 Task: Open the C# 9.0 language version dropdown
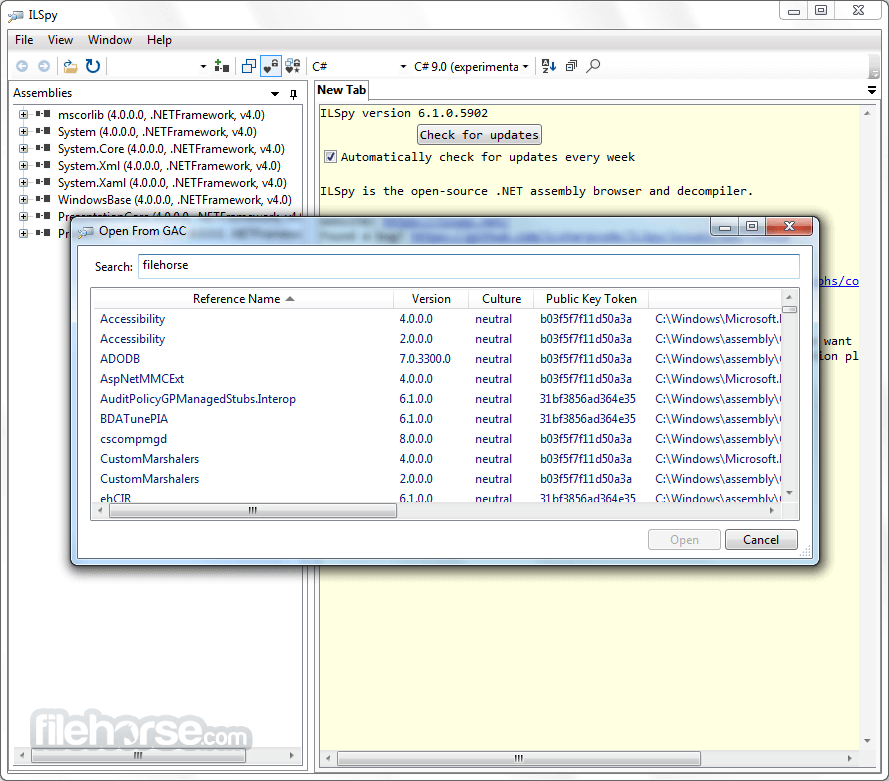click(471, 66)
